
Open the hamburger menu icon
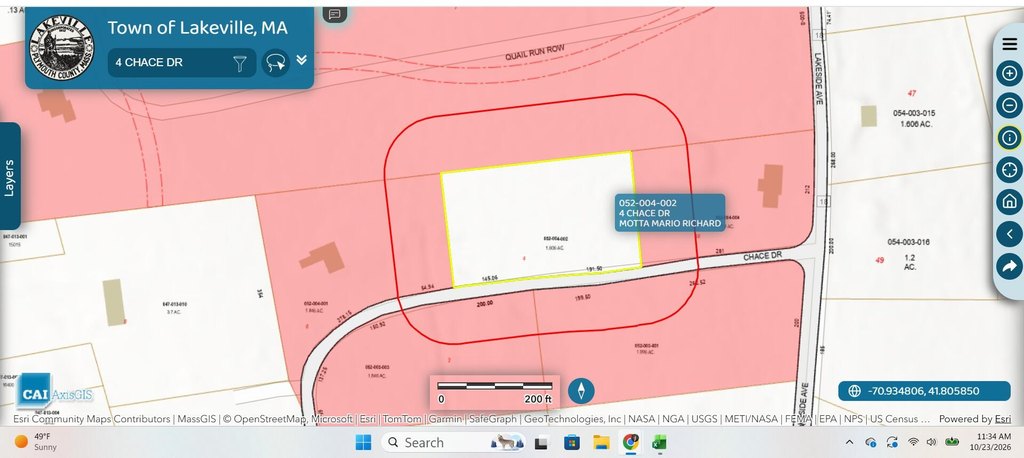click(x=1010, y=44)
